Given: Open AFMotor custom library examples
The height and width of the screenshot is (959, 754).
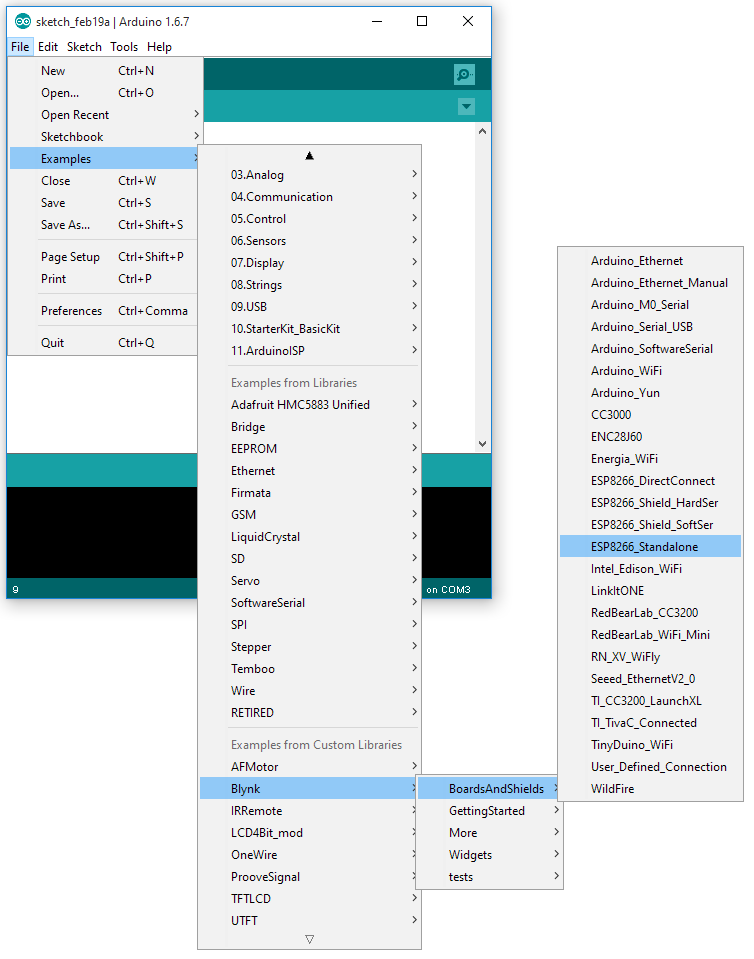Looking at the screenshot, I should click(309, 767).
